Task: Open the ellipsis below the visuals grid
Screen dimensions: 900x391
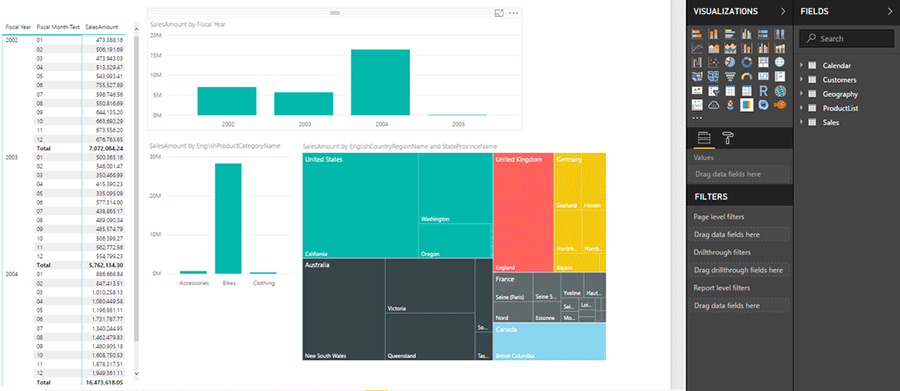Action: 697,118
